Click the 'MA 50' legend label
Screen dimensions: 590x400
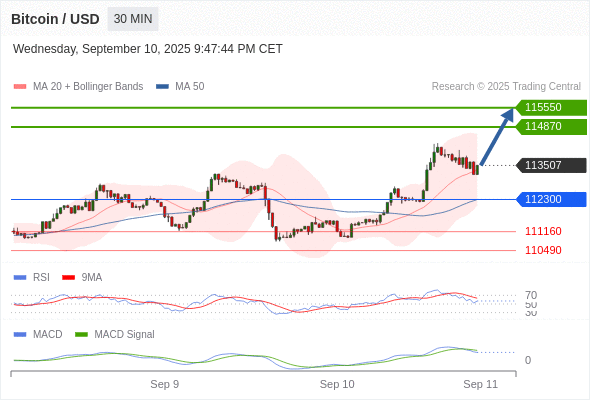(x=190, y=87)
